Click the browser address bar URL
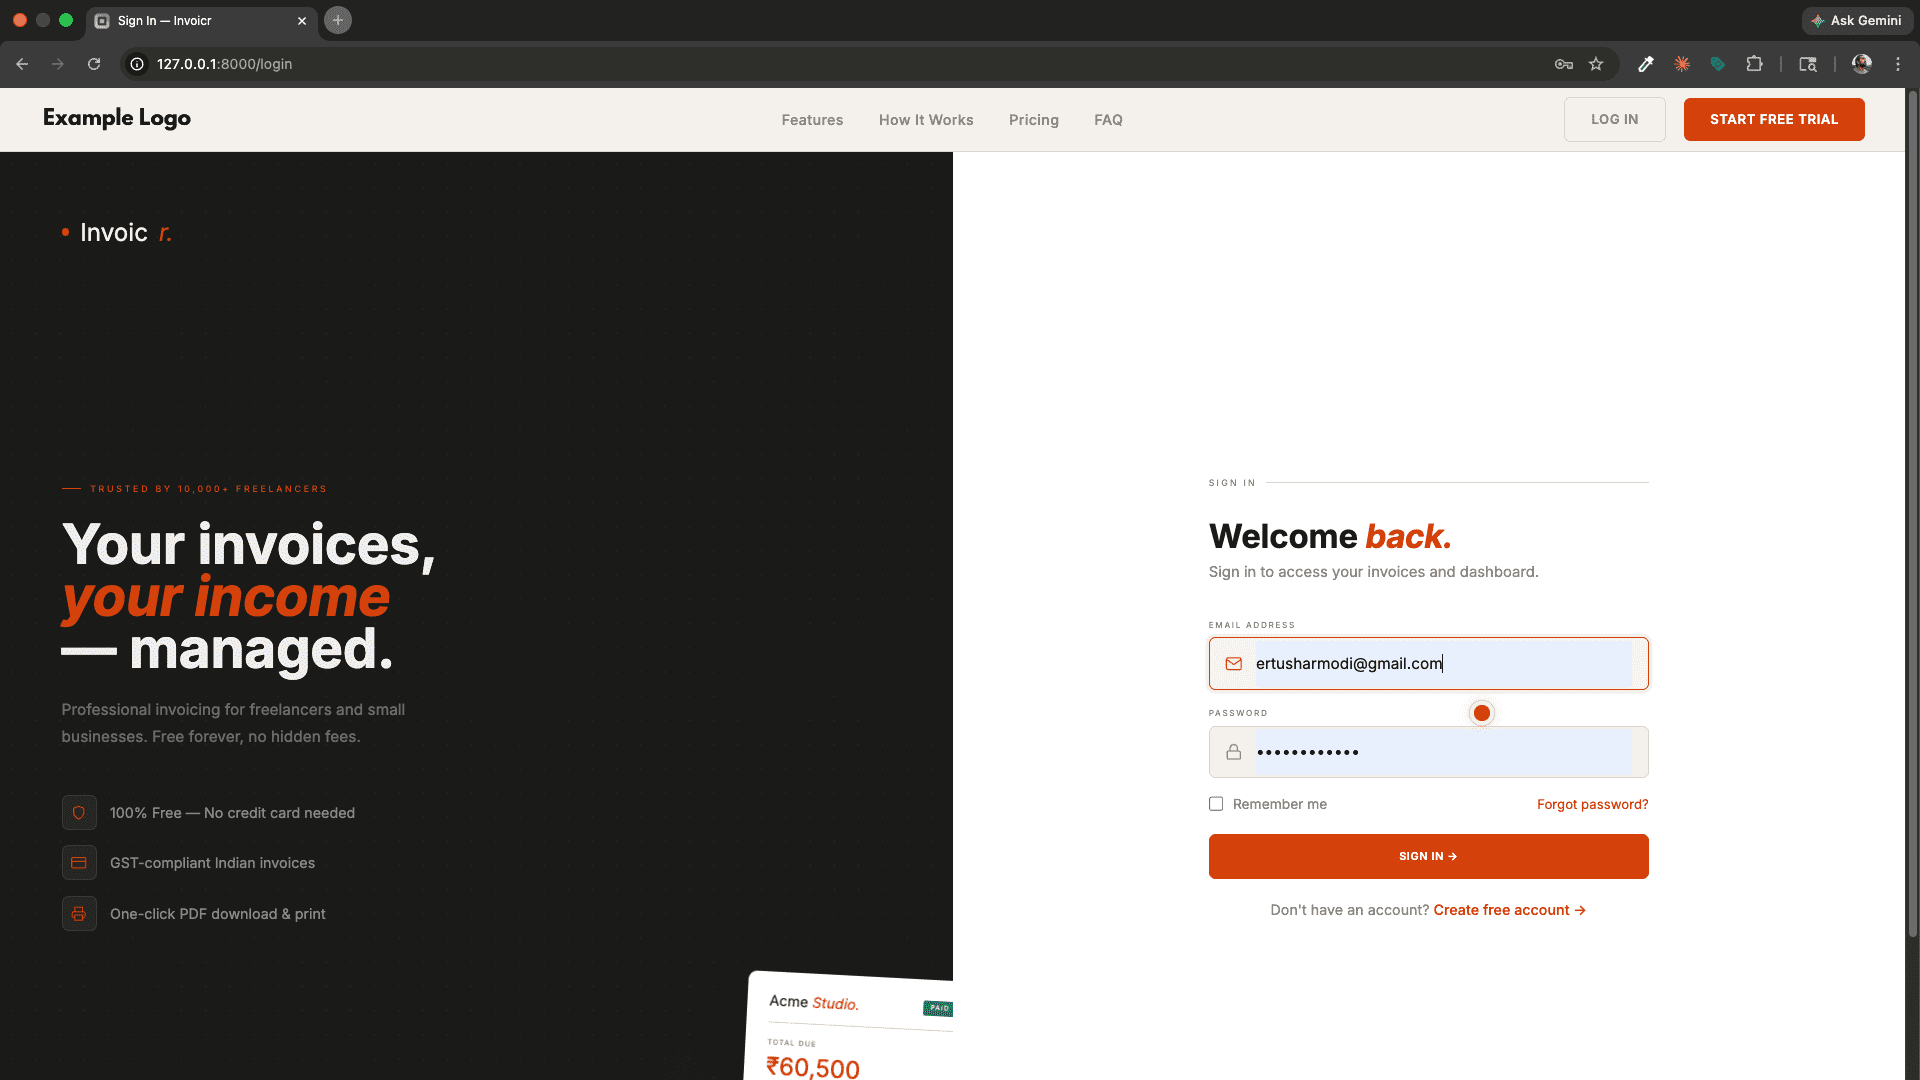The width and height of the screenshot is (1920, 1080). click(x=225, y=64)
